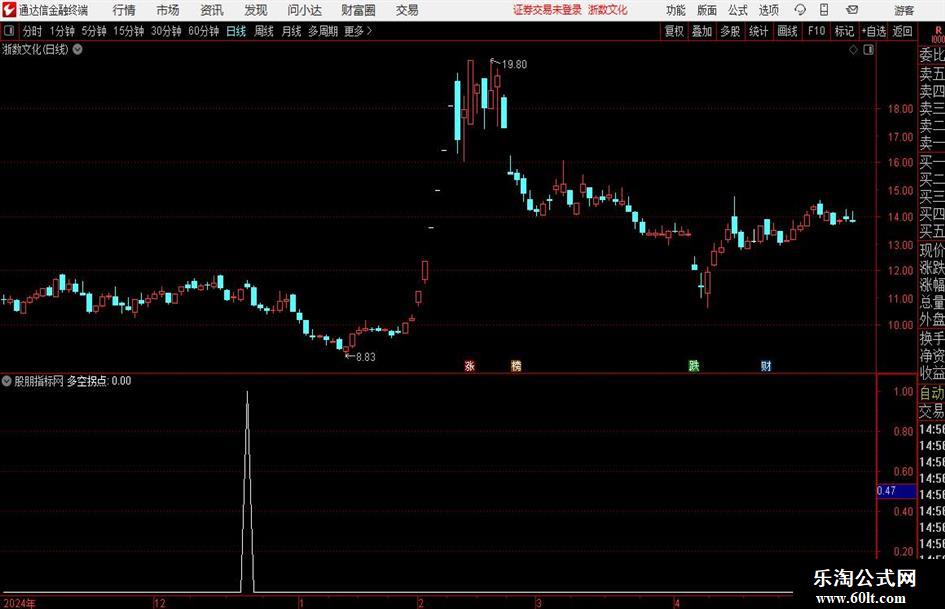This screenshot has width=945, height=609.
Task: Switch to 月线 monthly period
Action: (292, 31)
